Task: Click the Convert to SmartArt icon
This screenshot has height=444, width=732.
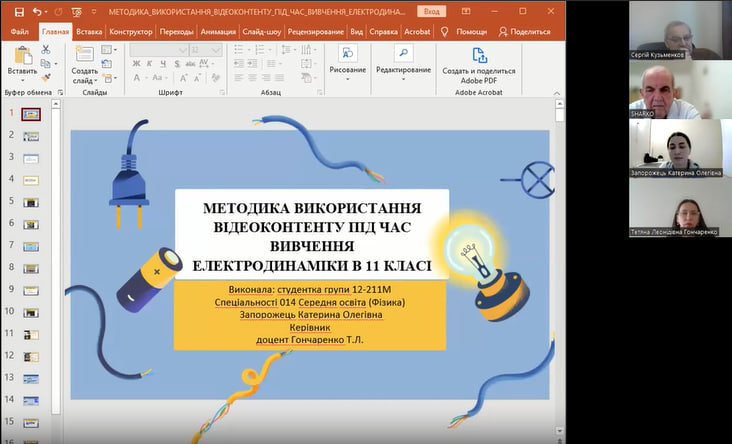Action: 308,78
